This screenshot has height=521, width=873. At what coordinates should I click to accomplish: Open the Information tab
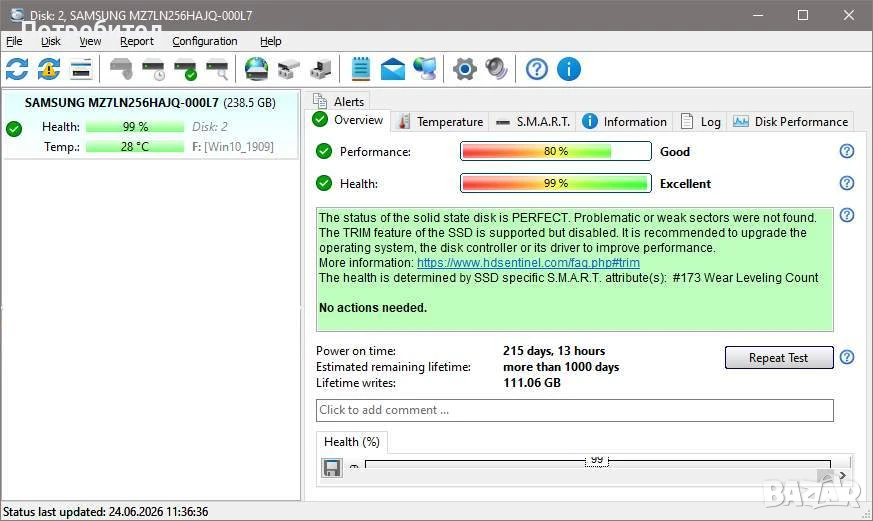(624, 122)
